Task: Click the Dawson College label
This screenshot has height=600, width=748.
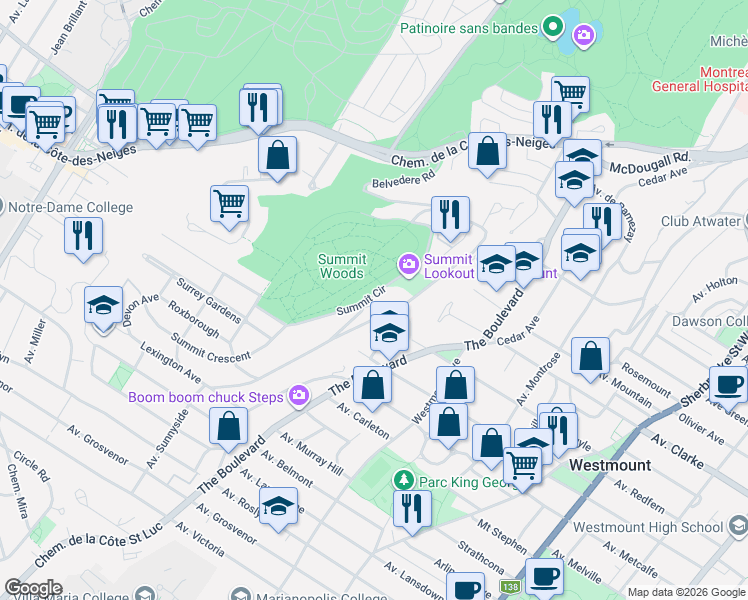Action: click(710, 321)
